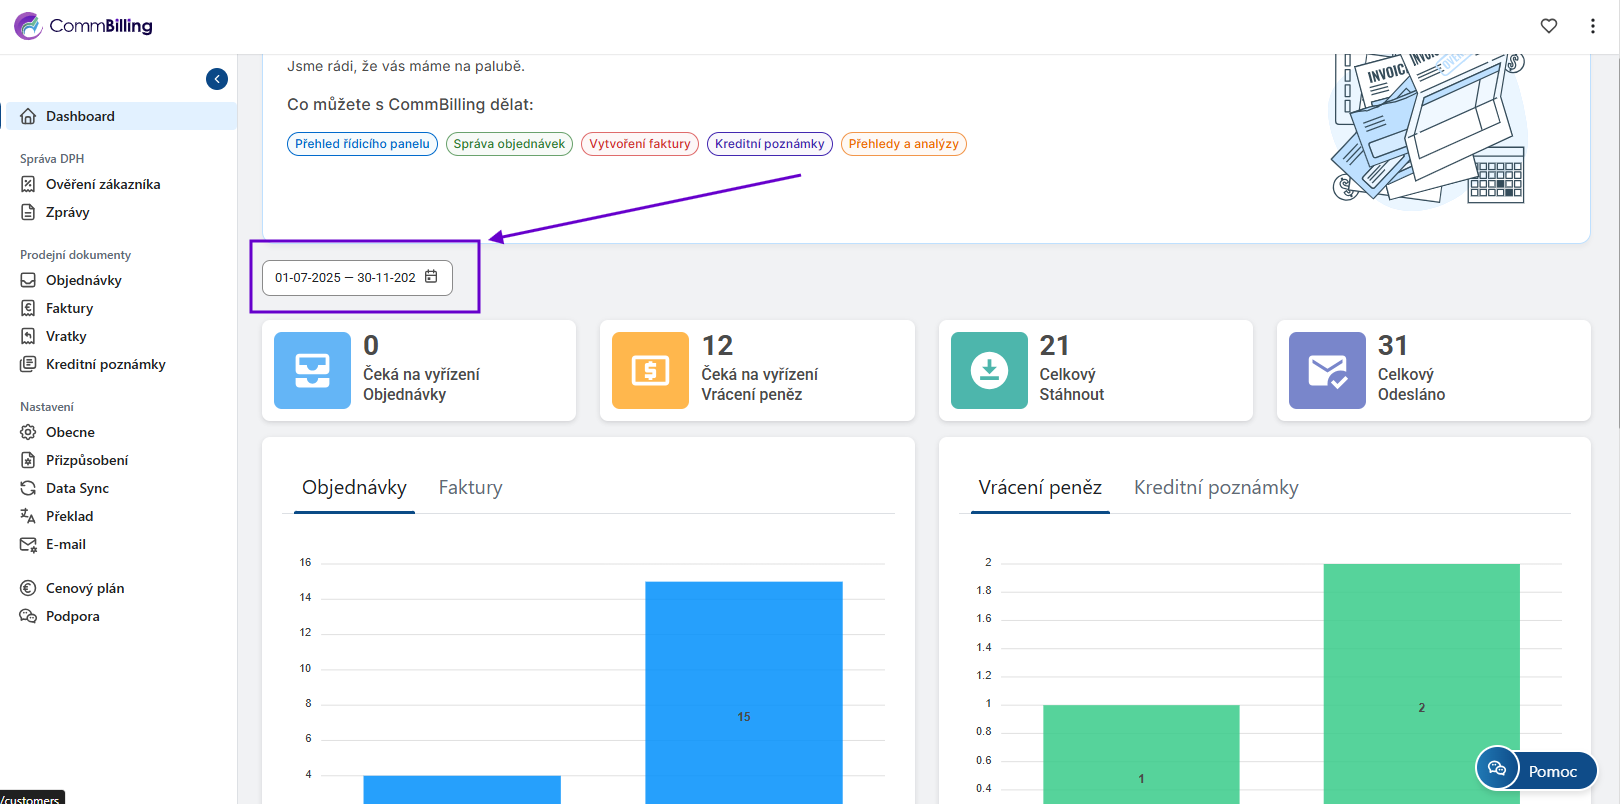Select the Vrácení peněz chart tab
The height and width of the screenshot is (804, 1620).
pos(1039,488)
